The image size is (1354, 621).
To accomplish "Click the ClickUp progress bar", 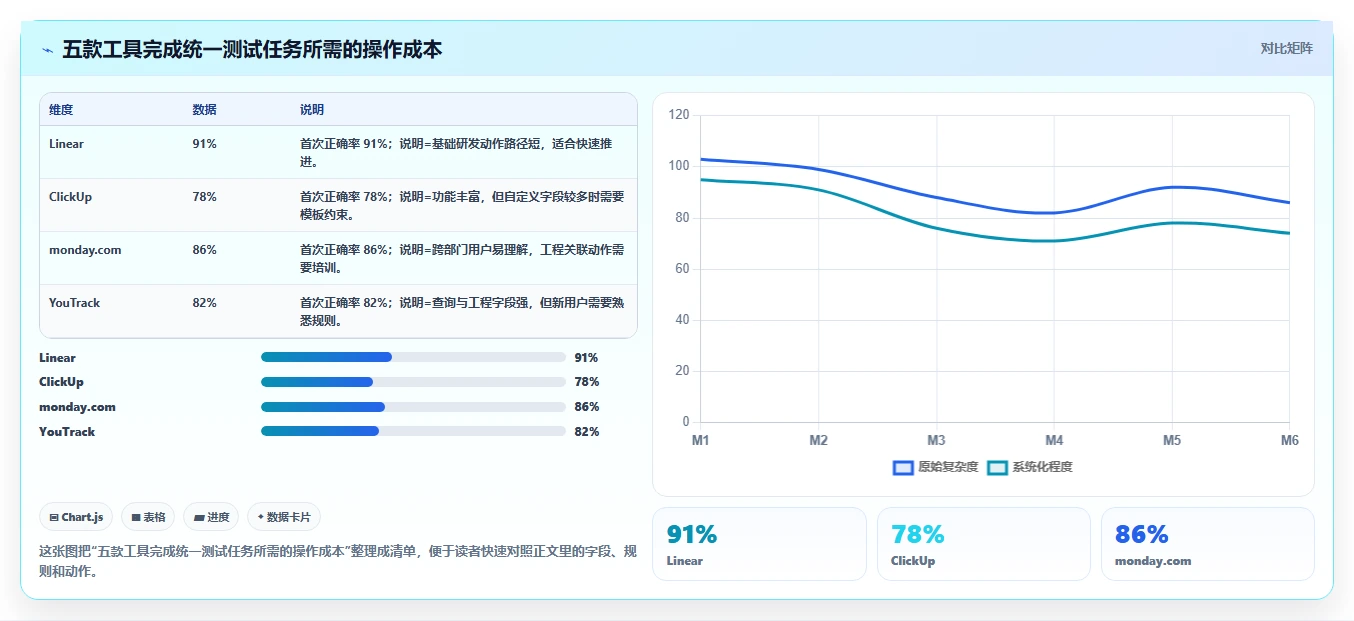I will click(413, 382).
